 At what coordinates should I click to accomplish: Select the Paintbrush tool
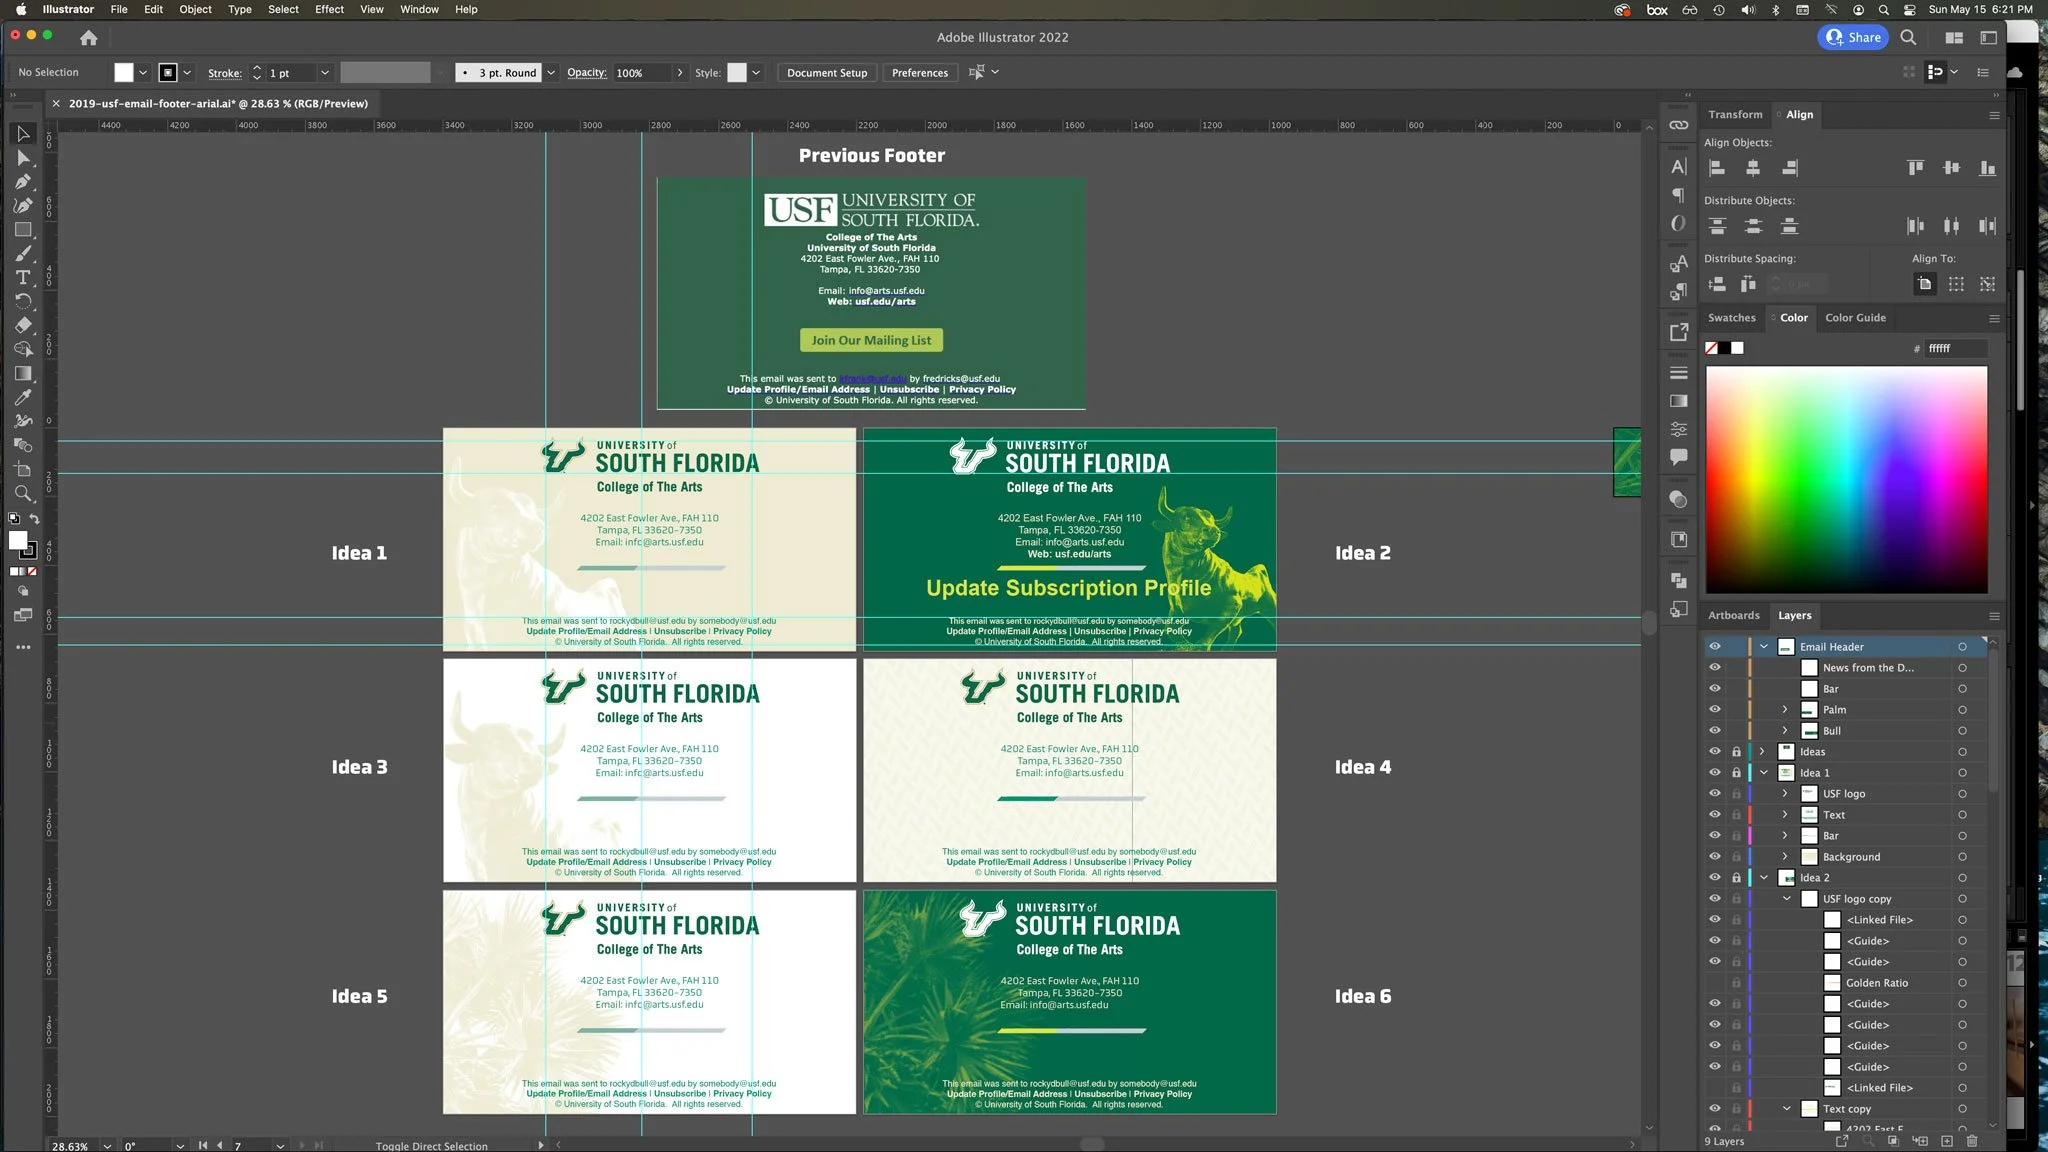pyautogui.click(x=23, y=254)
